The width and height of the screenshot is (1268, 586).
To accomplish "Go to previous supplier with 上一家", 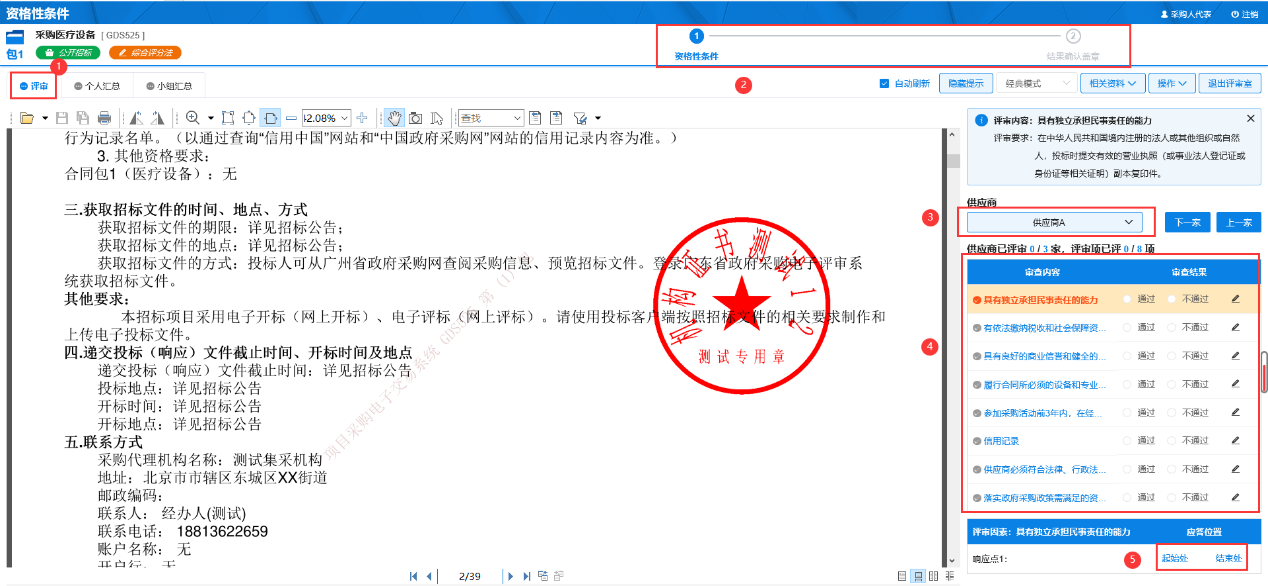I will [x=1239, y=222].
